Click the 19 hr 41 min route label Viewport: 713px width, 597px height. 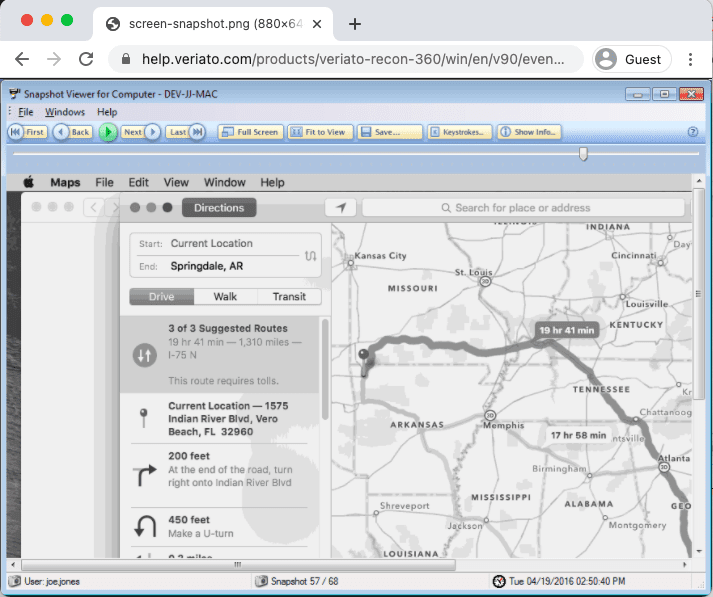pos(567,331)
